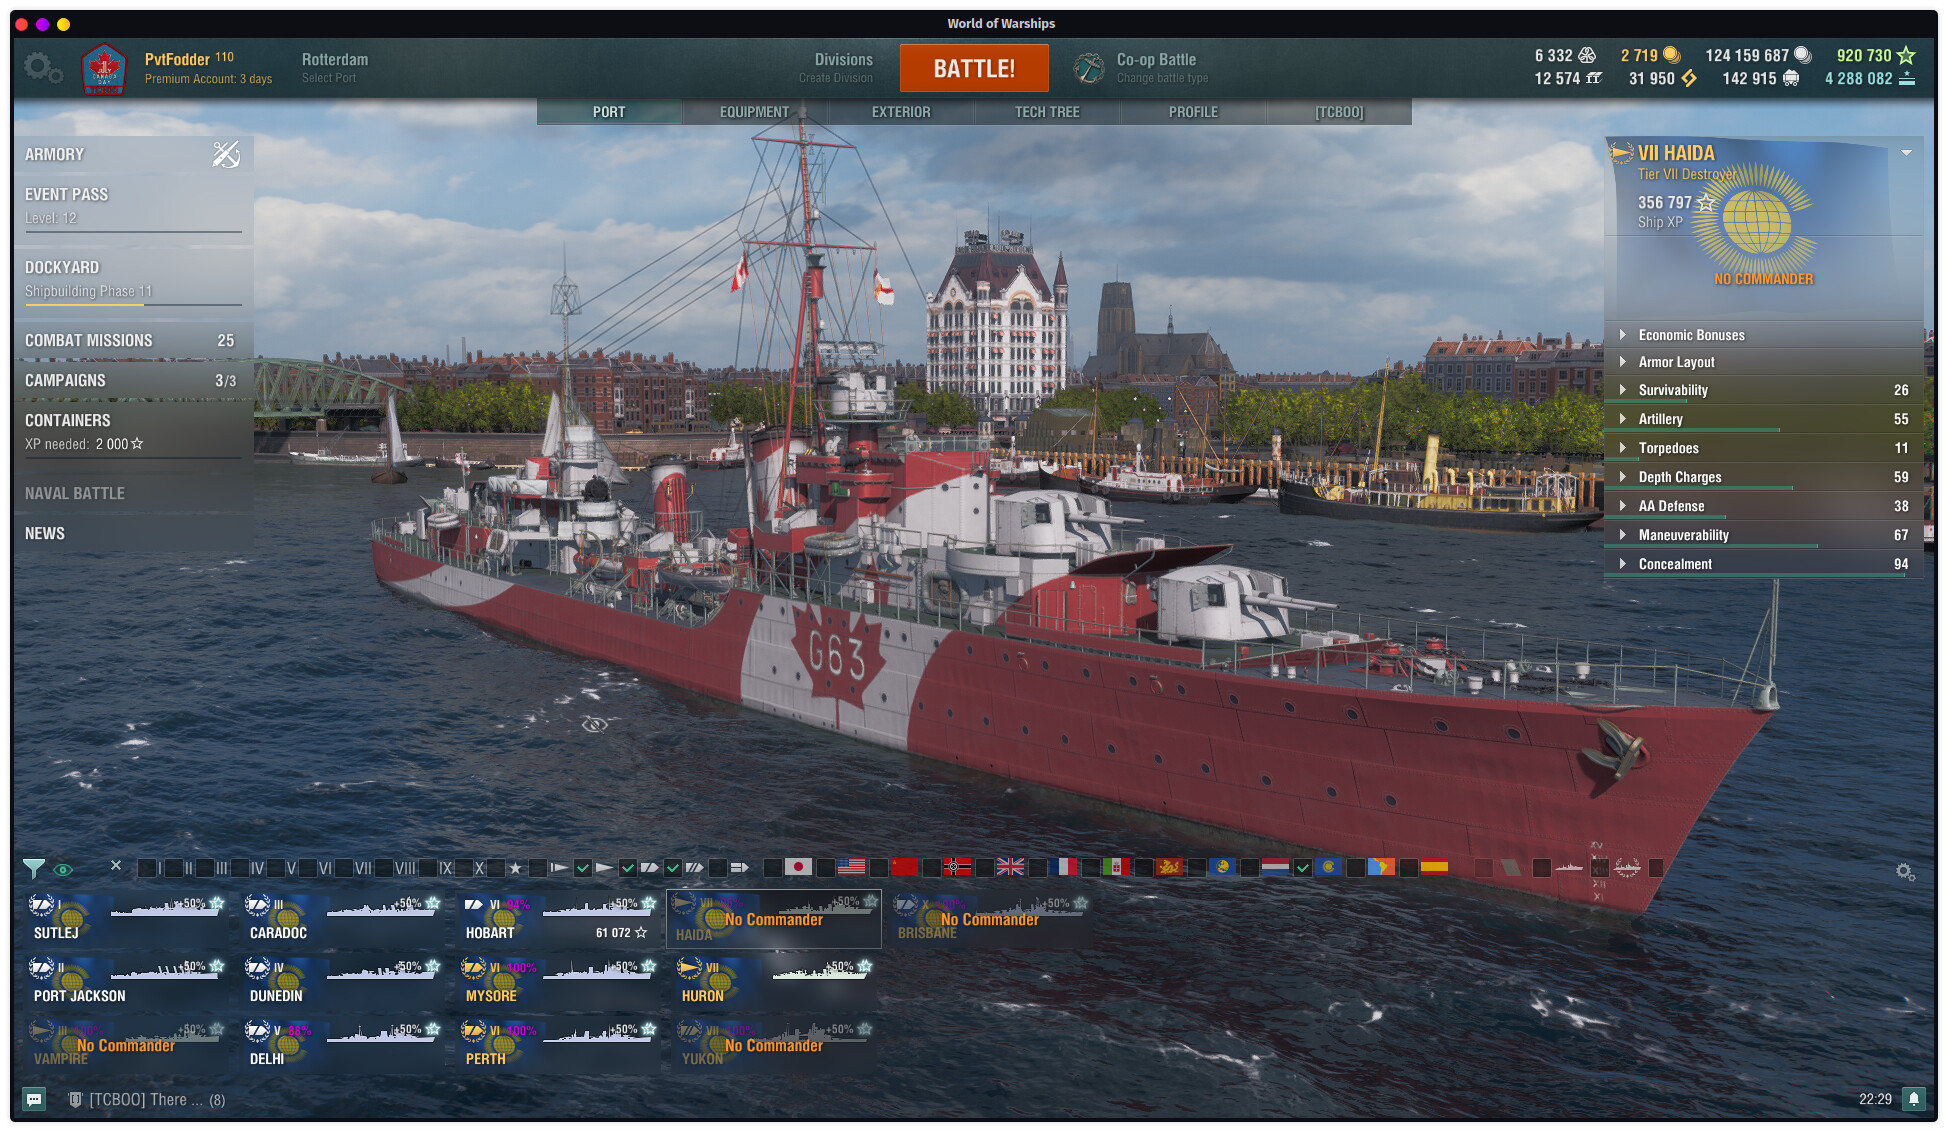
Task: Check the Tier VII filter checkbox
Action: pyautogui.click(x=344, y=868)
